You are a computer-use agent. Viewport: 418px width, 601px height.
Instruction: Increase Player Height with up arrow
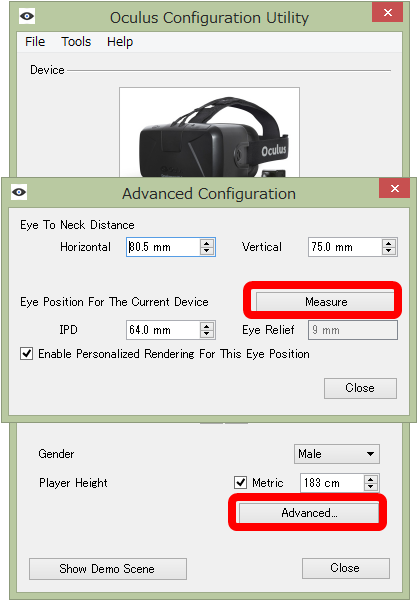tap(370, 479)
